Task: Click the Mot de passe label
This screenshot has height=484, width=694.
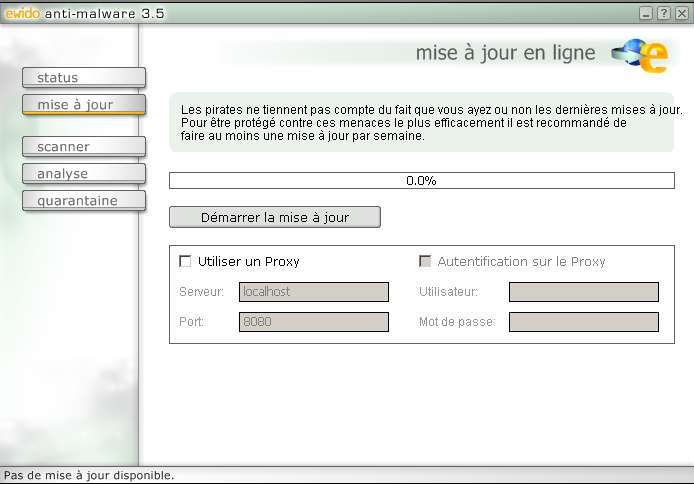Action: pos(457,322)
